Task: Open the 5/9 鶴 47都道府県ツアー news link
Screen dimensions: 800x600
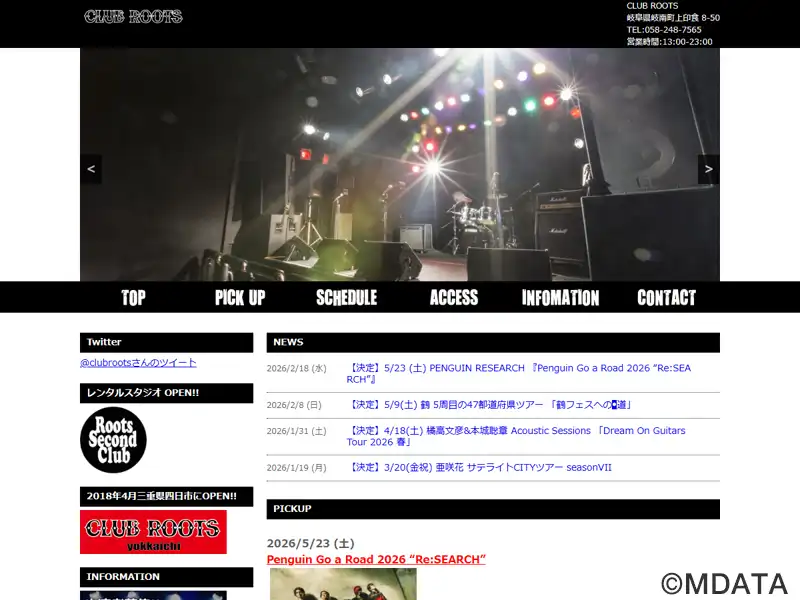Action: [490, 405]
